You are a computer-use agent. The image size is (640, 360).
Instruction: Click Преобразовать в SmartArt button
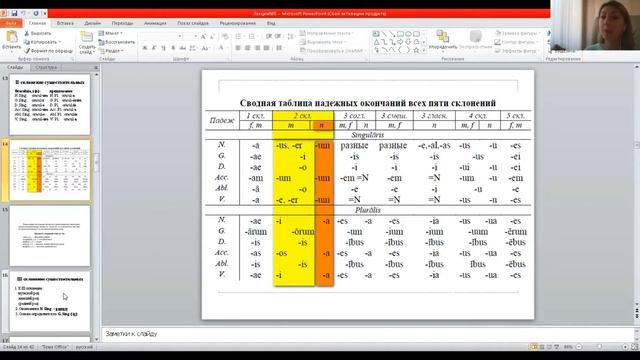(x=332, y=51)
